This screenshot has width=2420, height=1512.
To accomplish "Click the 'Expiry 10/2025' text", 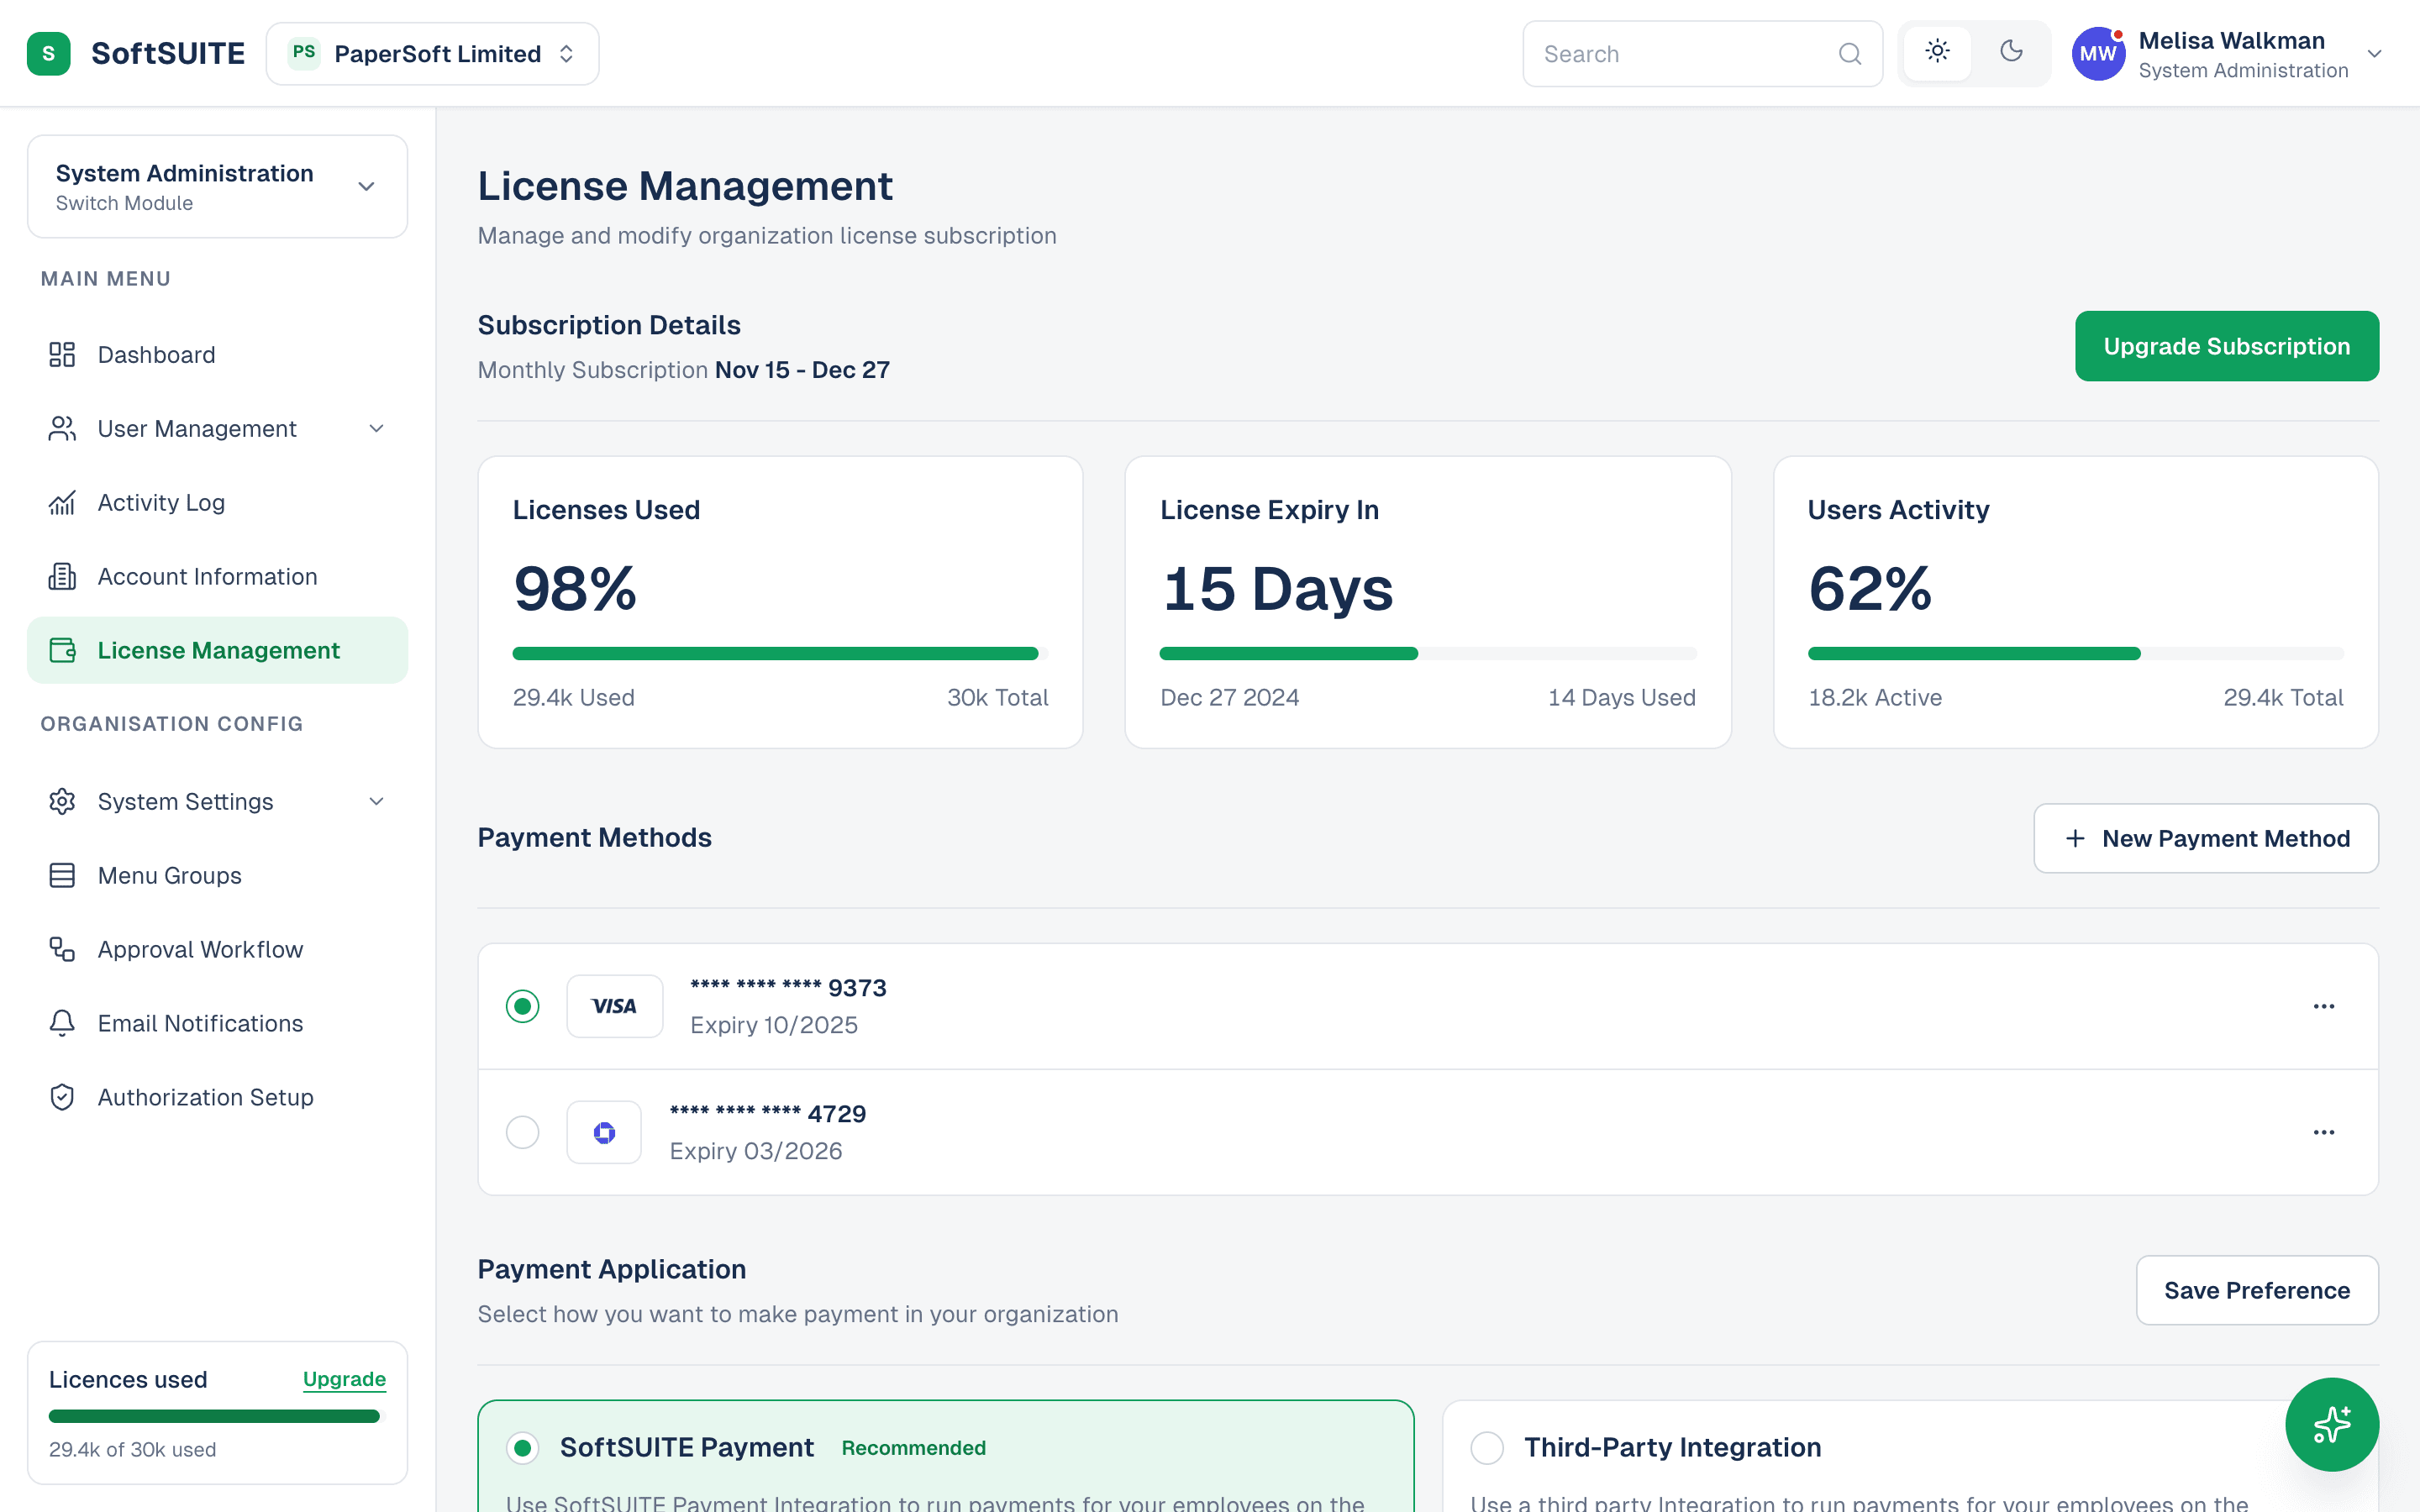I will (x=773, y=1025).
